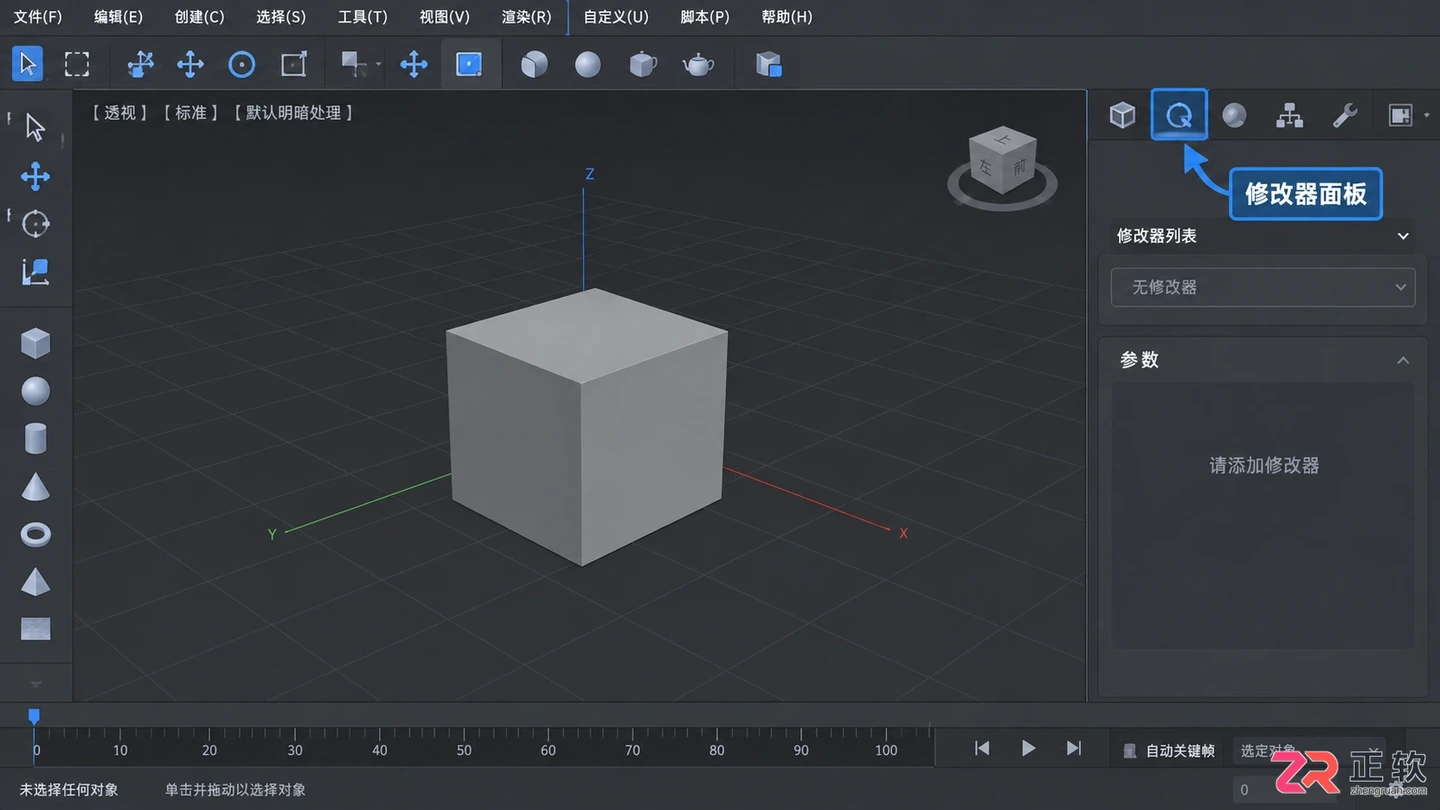Create a cylinder from the left sidebar
Image resolution: width=1440 pixels, height=810 pixels.
click(36, 439)
